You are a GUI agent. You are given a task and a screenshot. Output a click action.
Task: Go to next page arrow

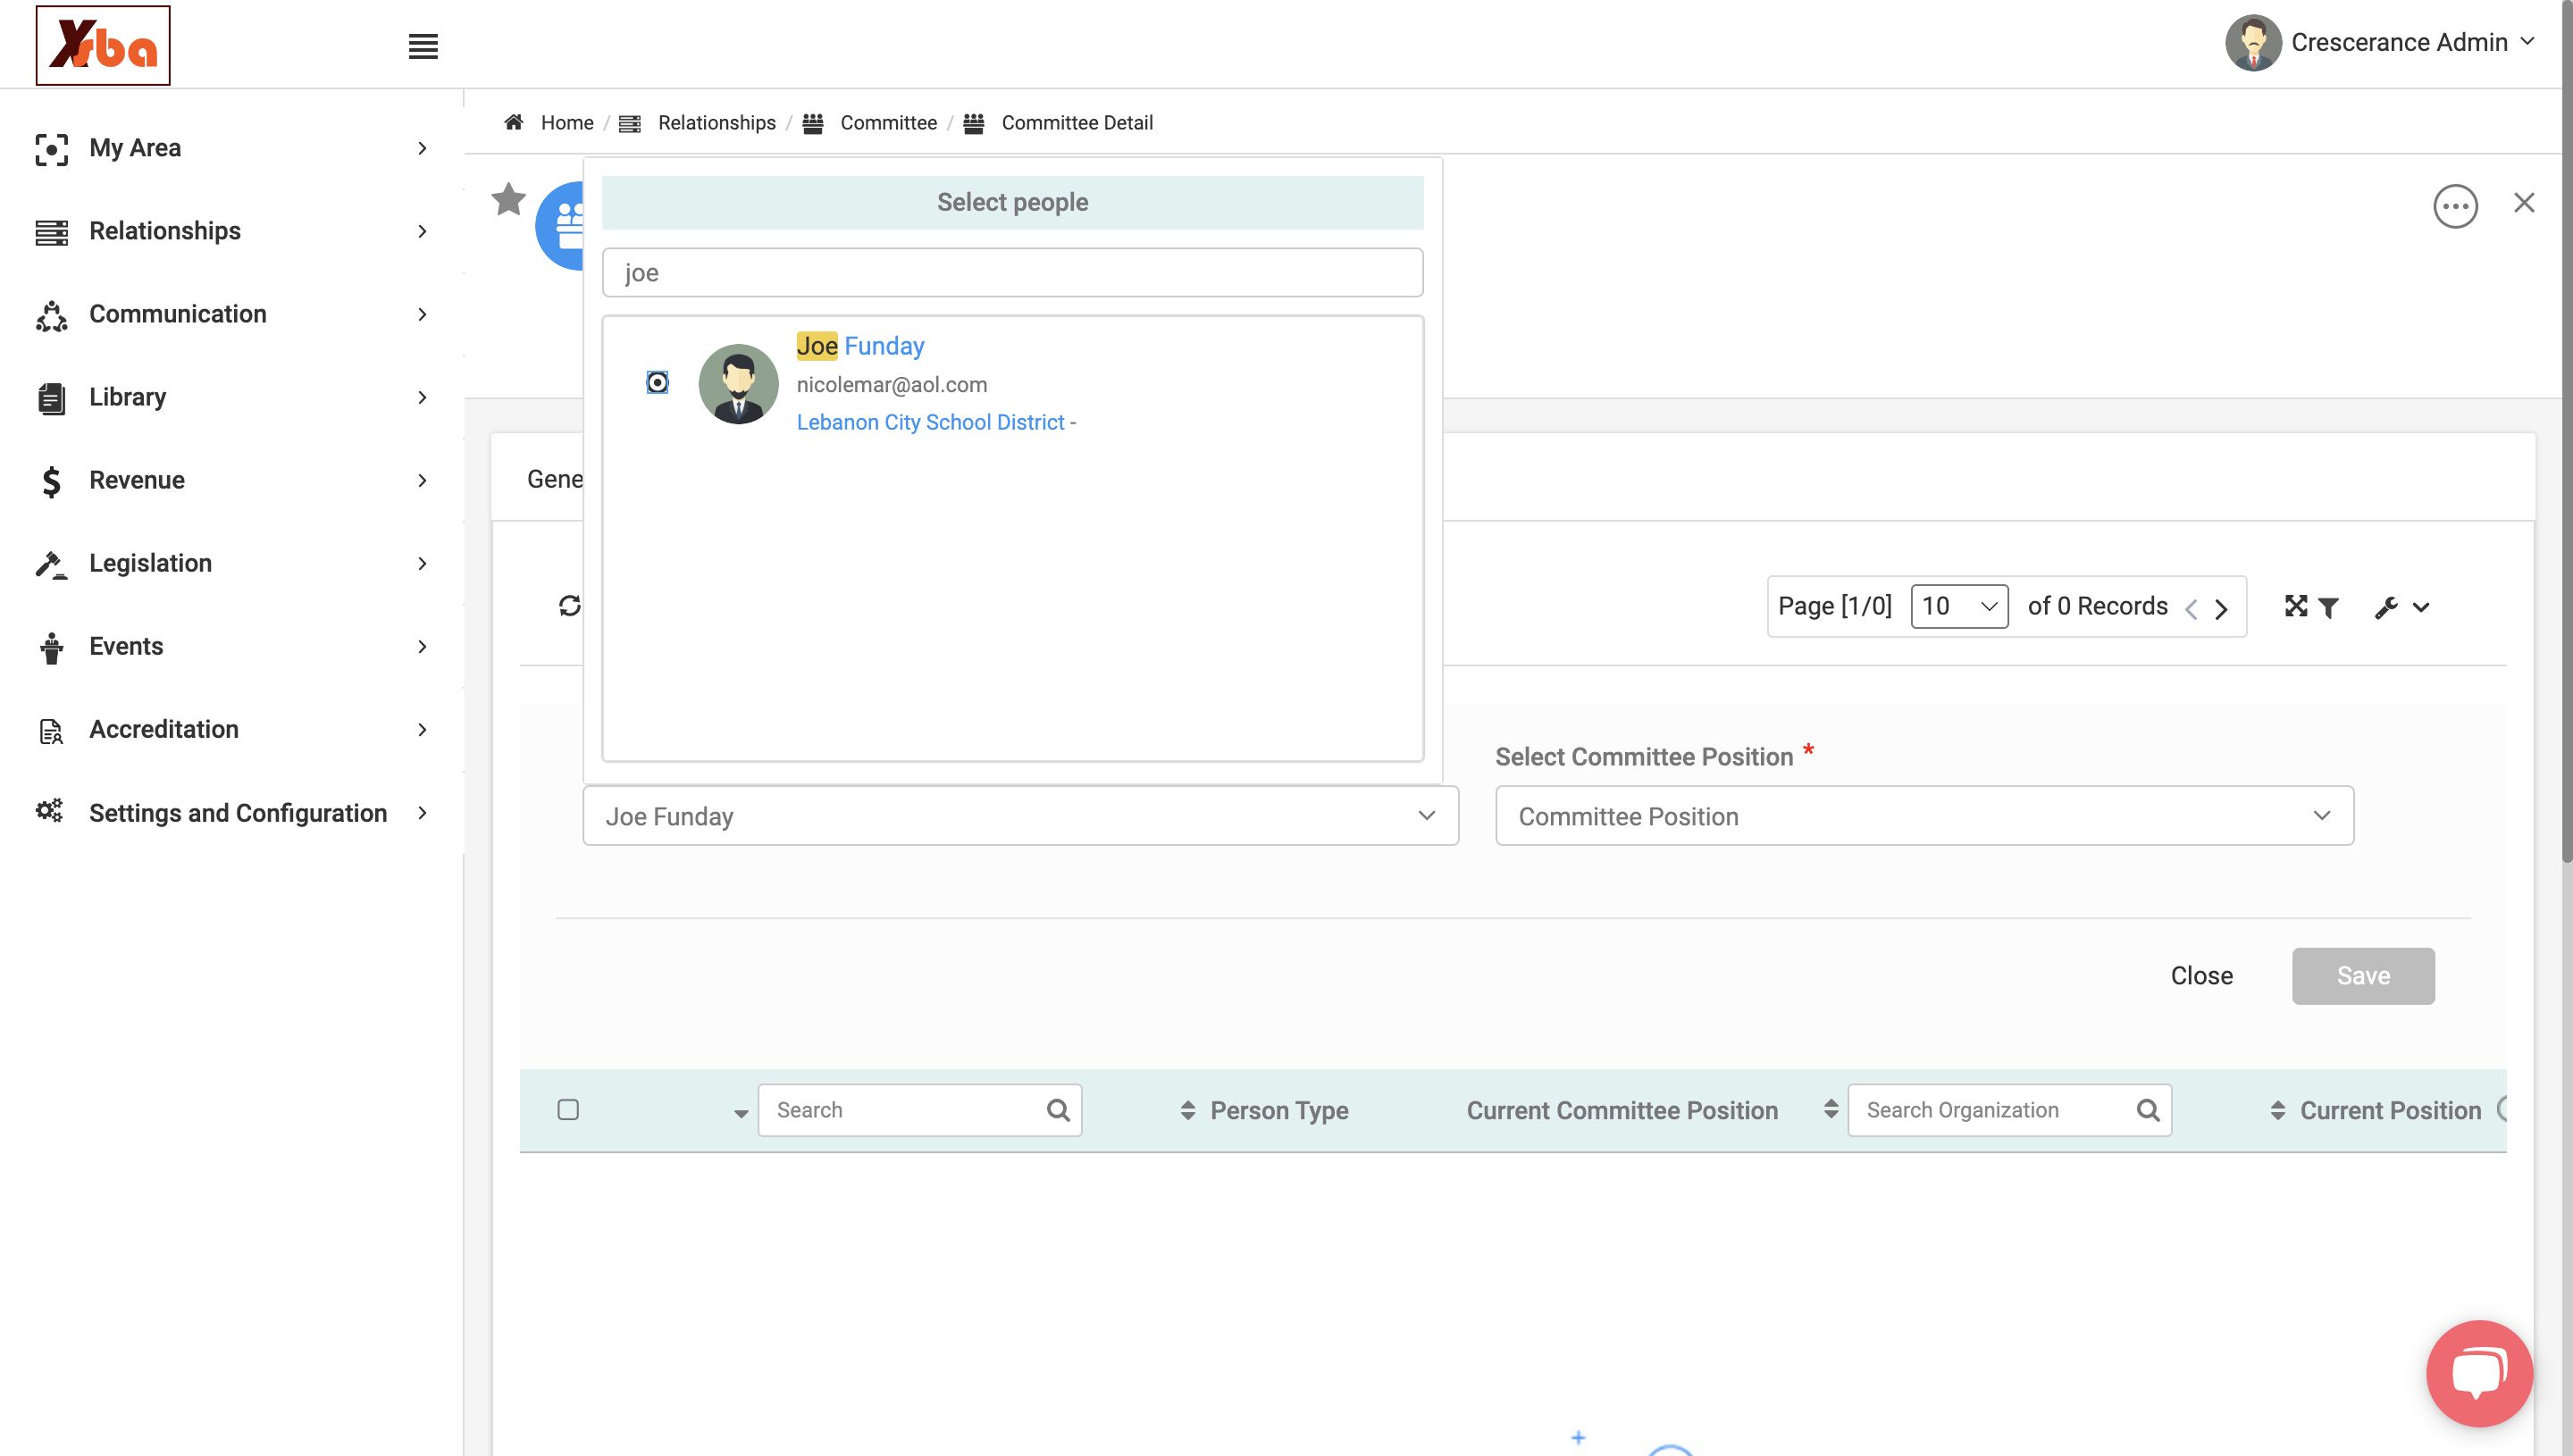(x=2221, y=608)
